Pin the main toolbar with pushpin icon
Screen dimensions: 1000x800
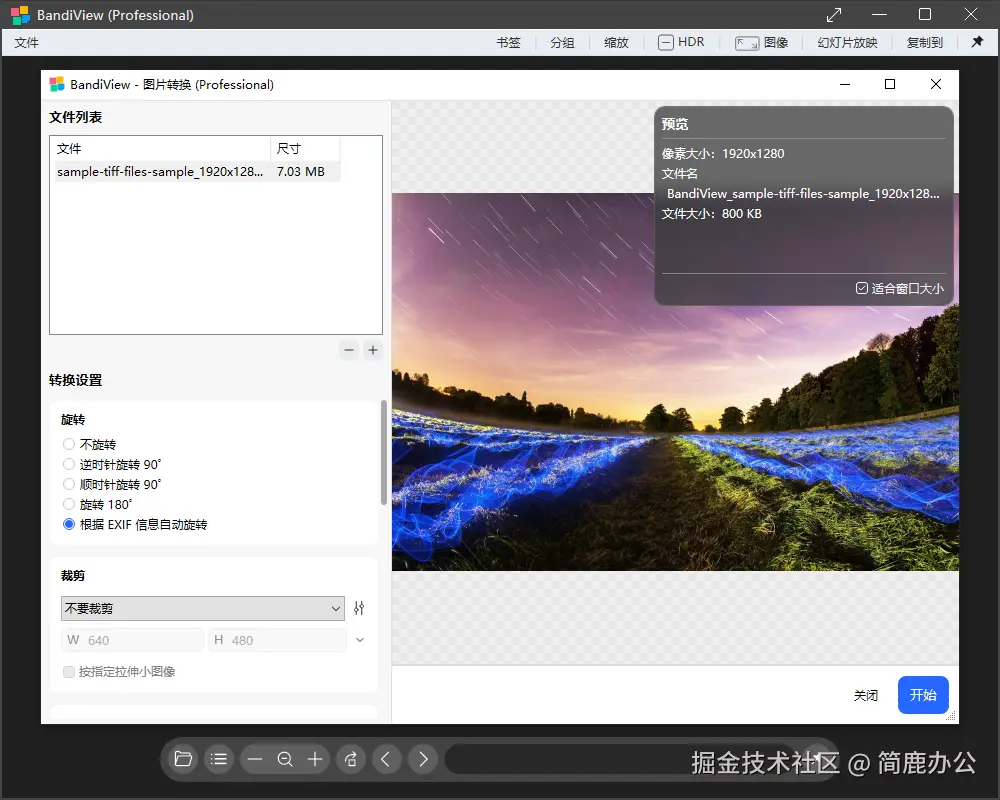(x=977, y=42)
